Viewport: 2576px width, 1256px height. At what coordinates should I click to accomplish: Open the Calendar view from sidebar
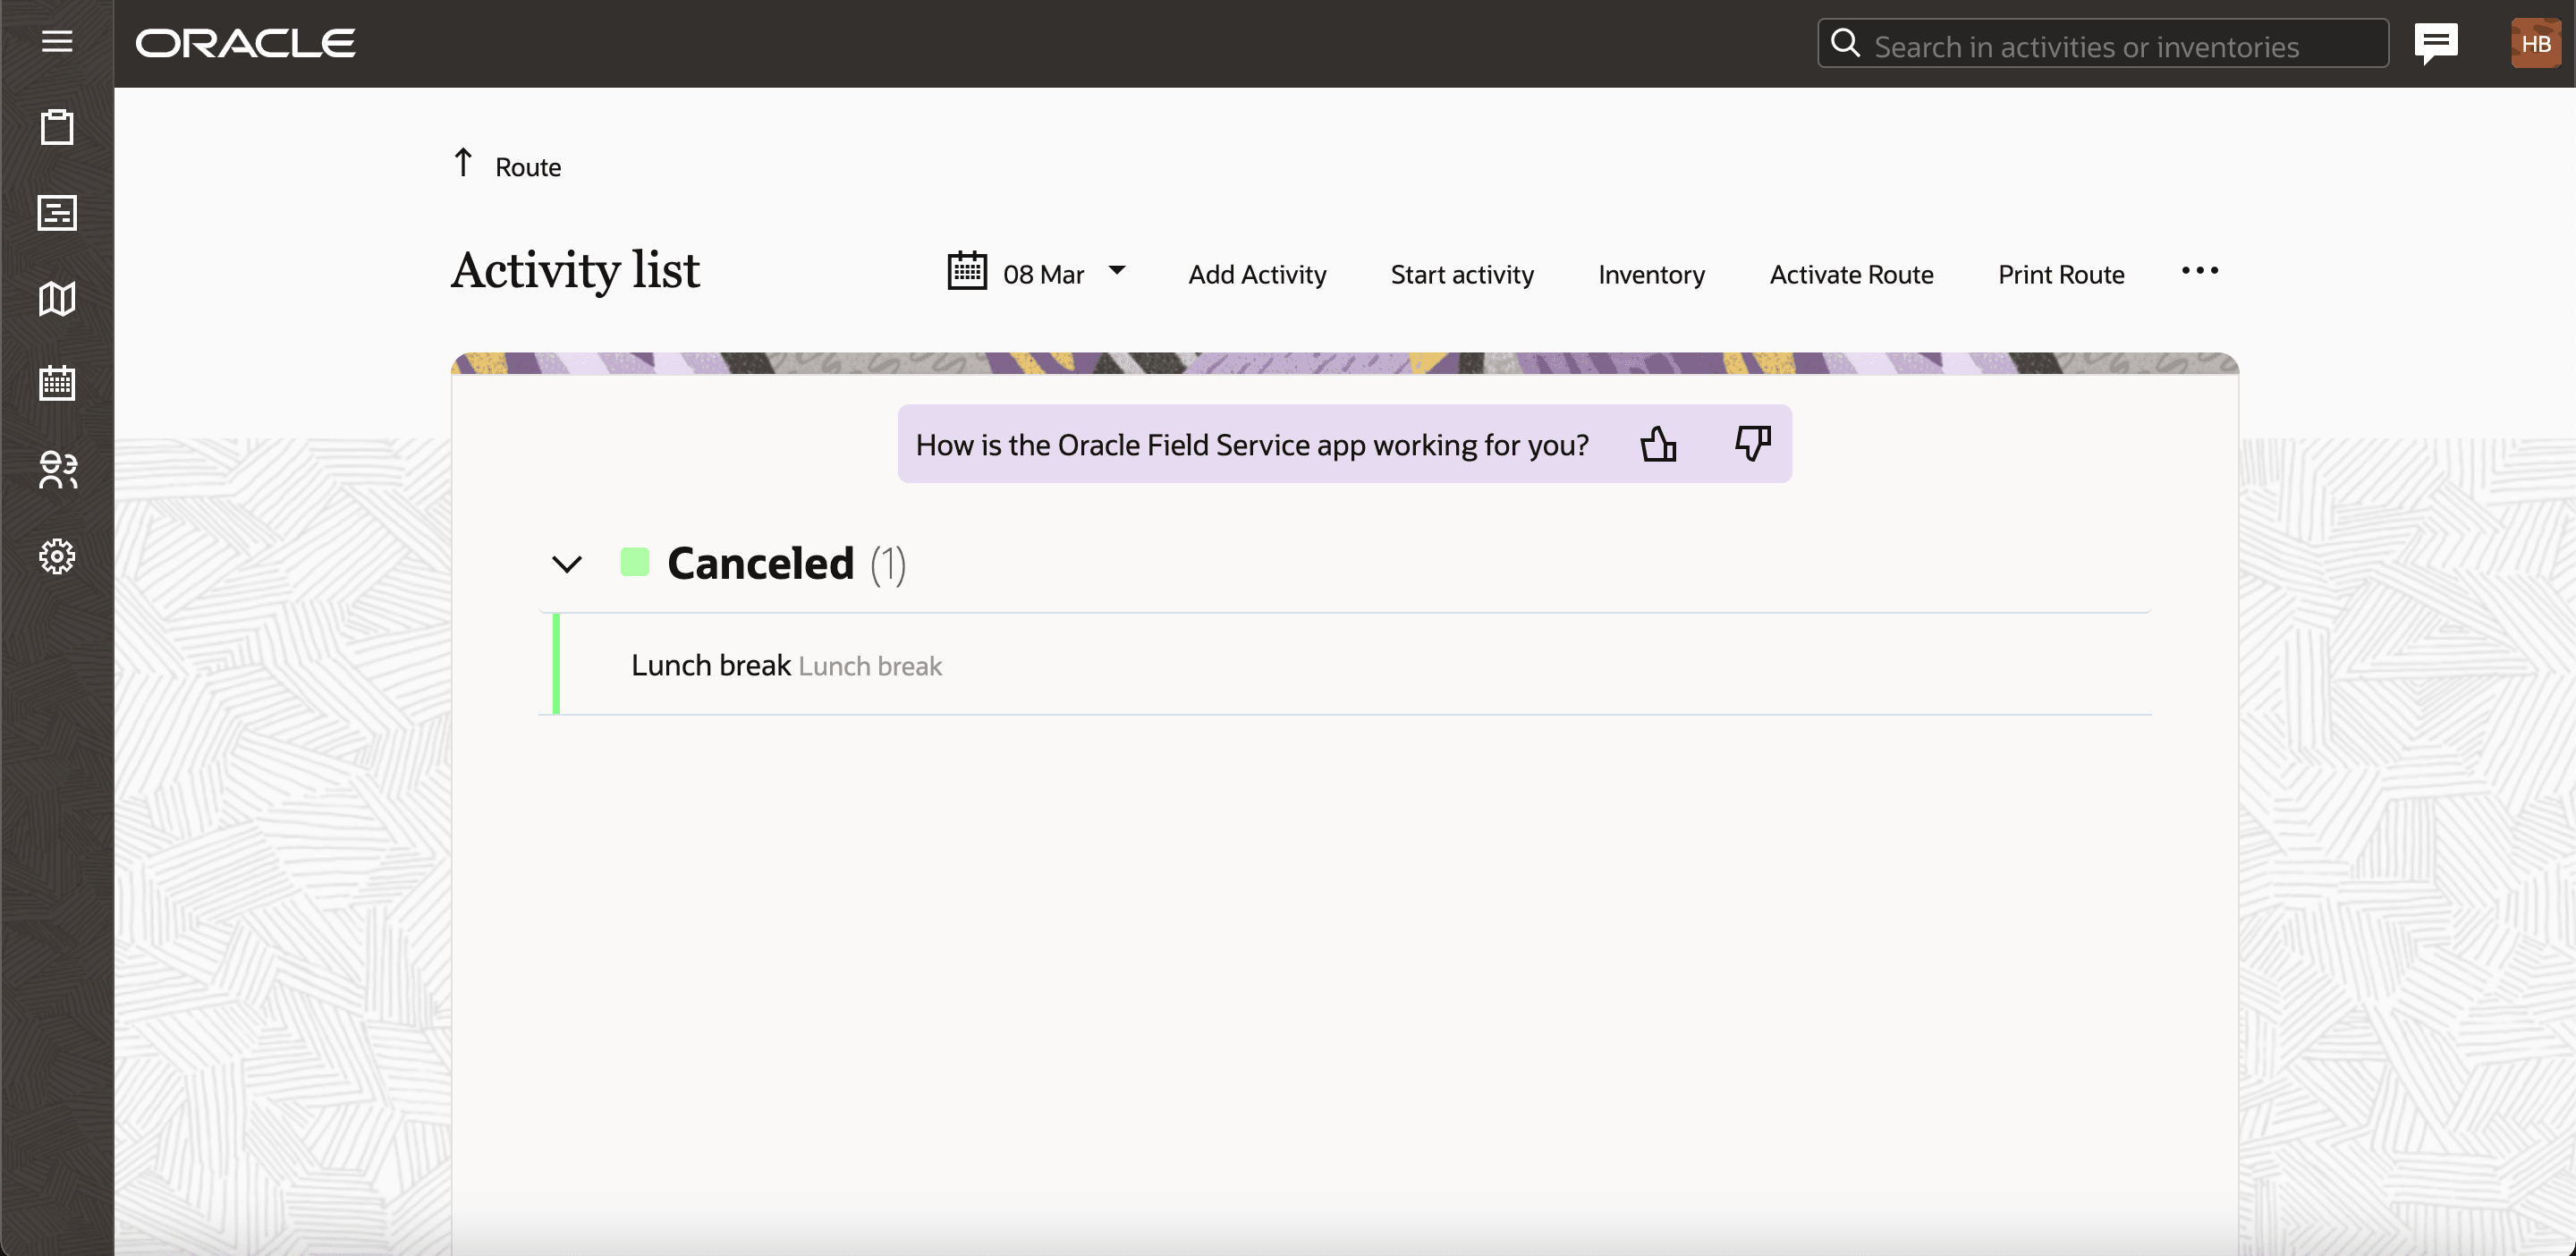56,383
